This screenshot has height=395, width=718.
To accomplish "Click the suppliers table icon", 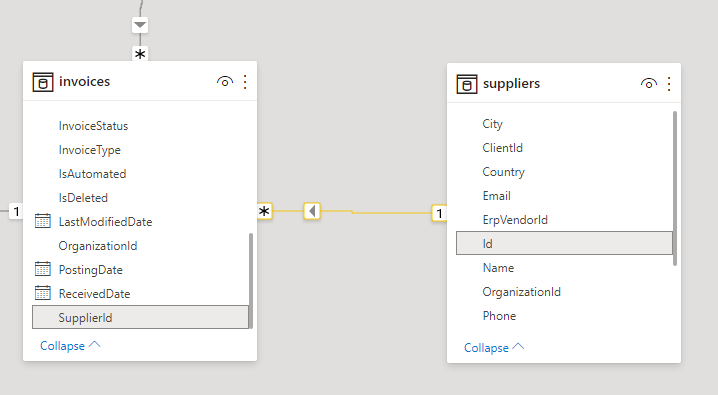I will click(467, 84).
